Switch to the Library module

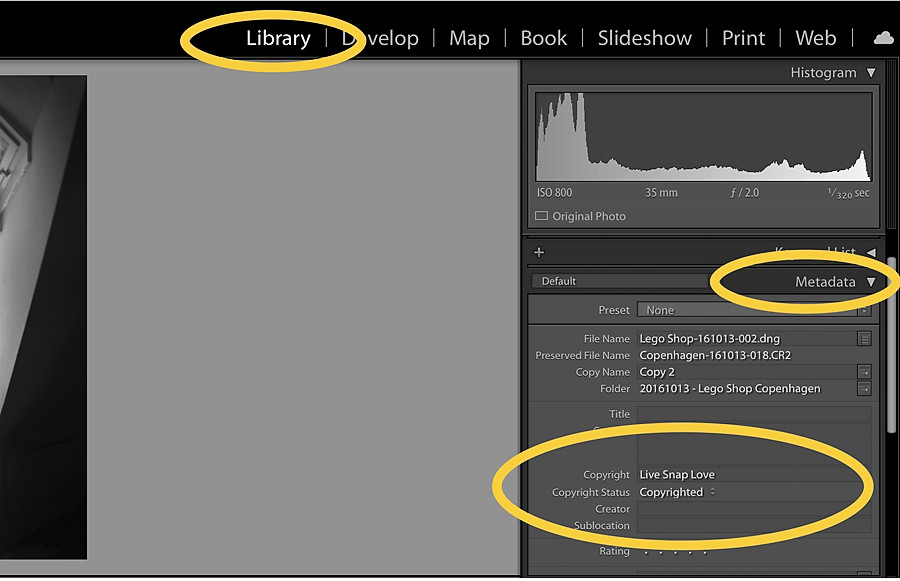[278, 38]
